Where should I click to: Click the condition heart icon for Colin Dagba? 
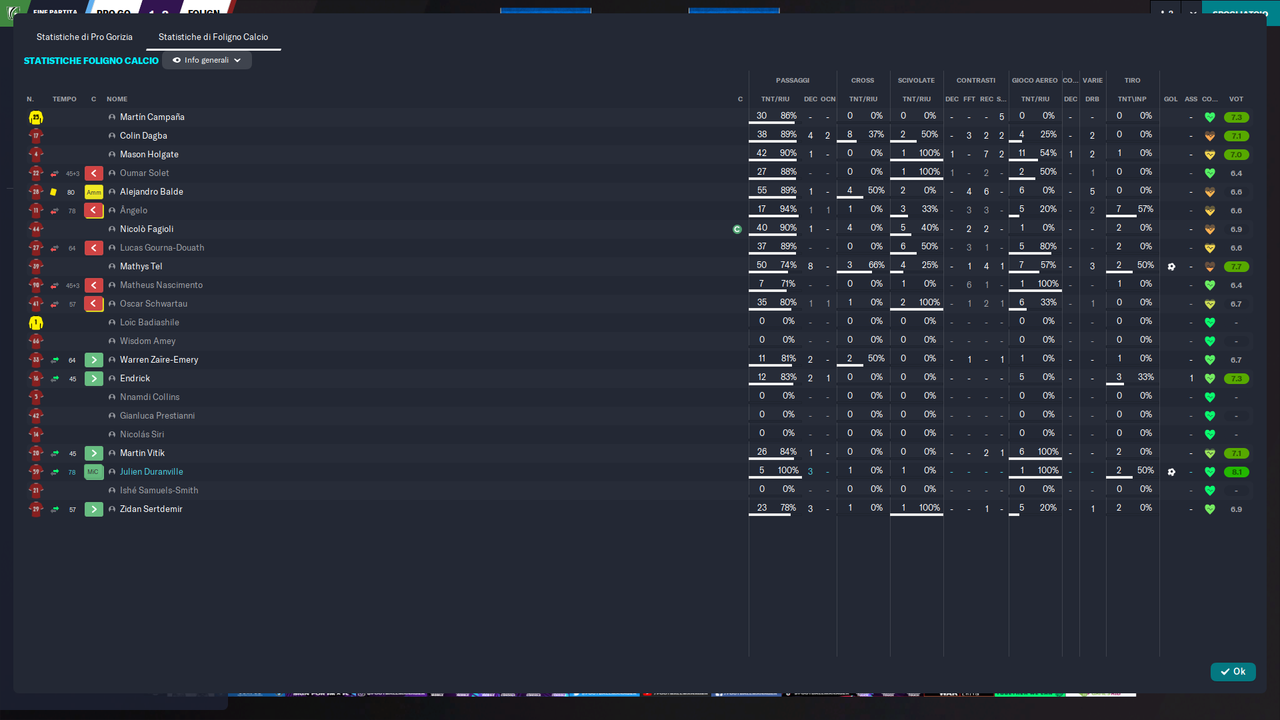1209,136
